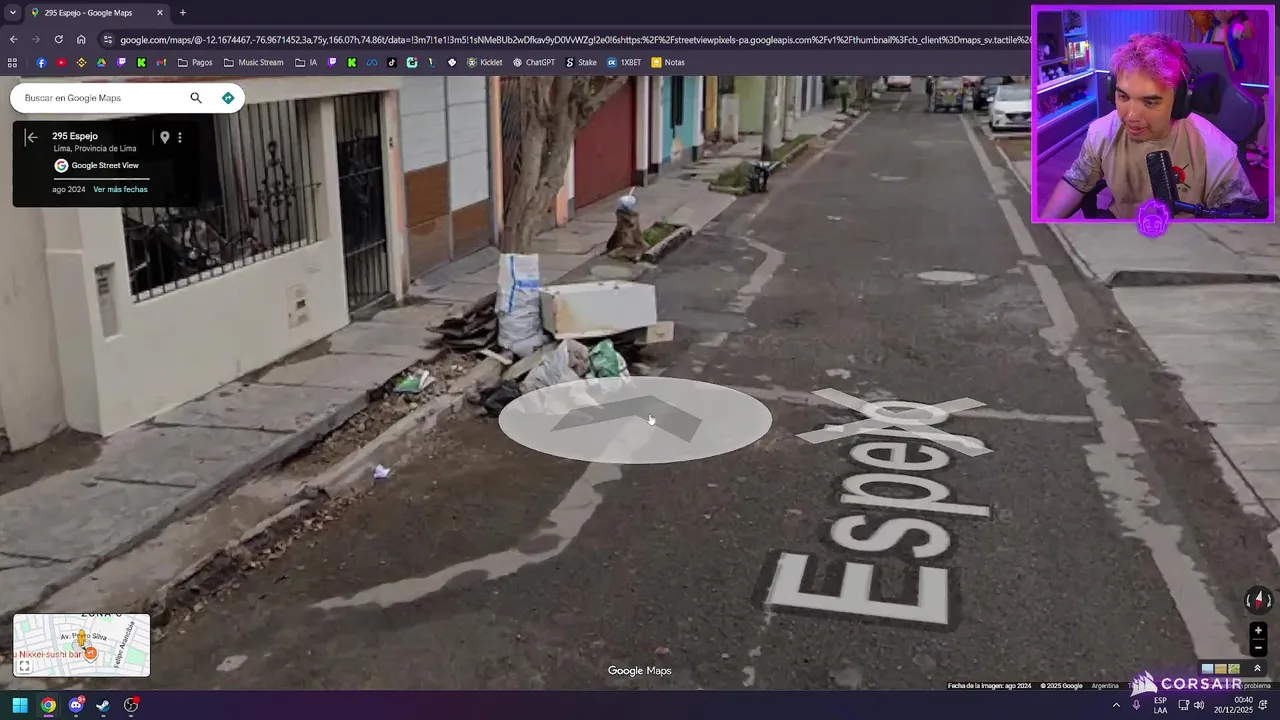Open the ChatGPT bookmark
The image size is (1280, 720).
[534, 62]
